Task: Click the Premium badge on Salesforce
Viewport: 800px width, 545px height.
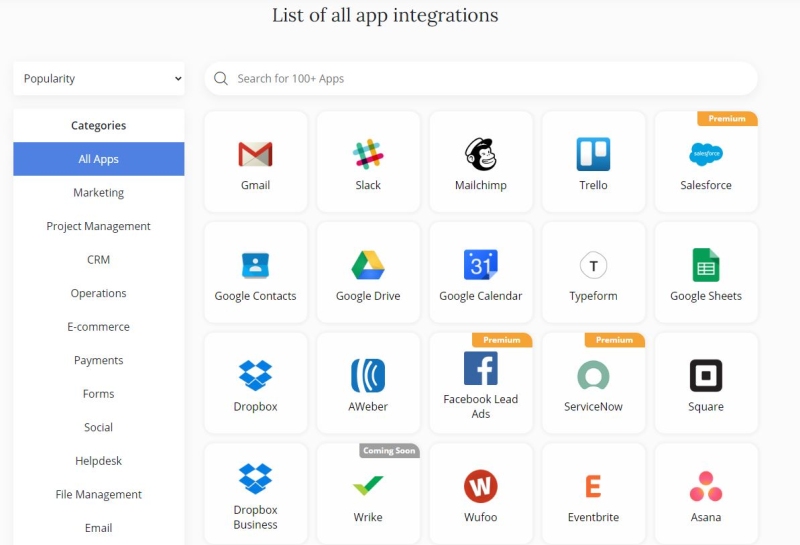Action: (727, 118)
